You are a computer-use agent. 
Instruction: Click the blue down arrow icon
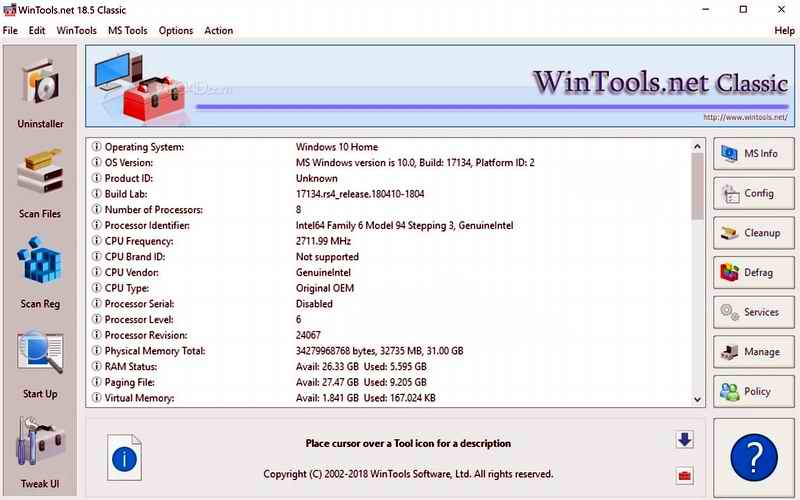point(684,440)
